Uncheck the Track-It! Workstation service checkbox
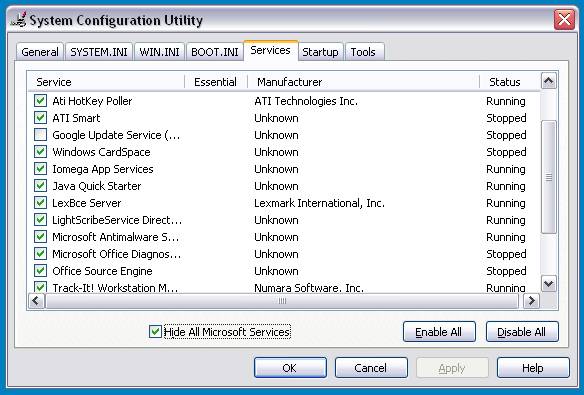This screenshot has width=584, height=395. (40, 287)
